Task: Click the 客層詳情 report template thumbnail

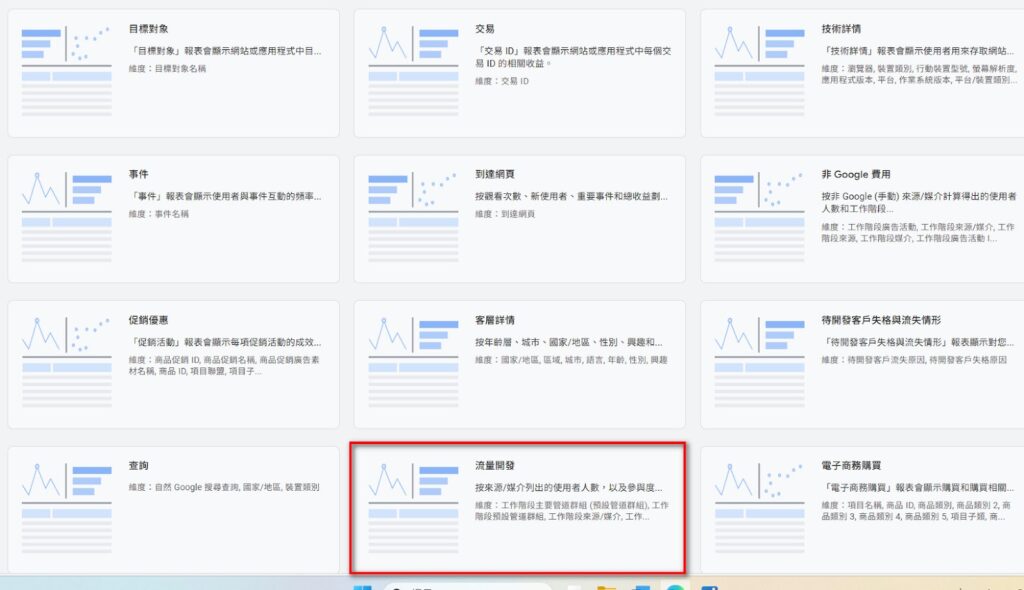Action: pos(413,361)
